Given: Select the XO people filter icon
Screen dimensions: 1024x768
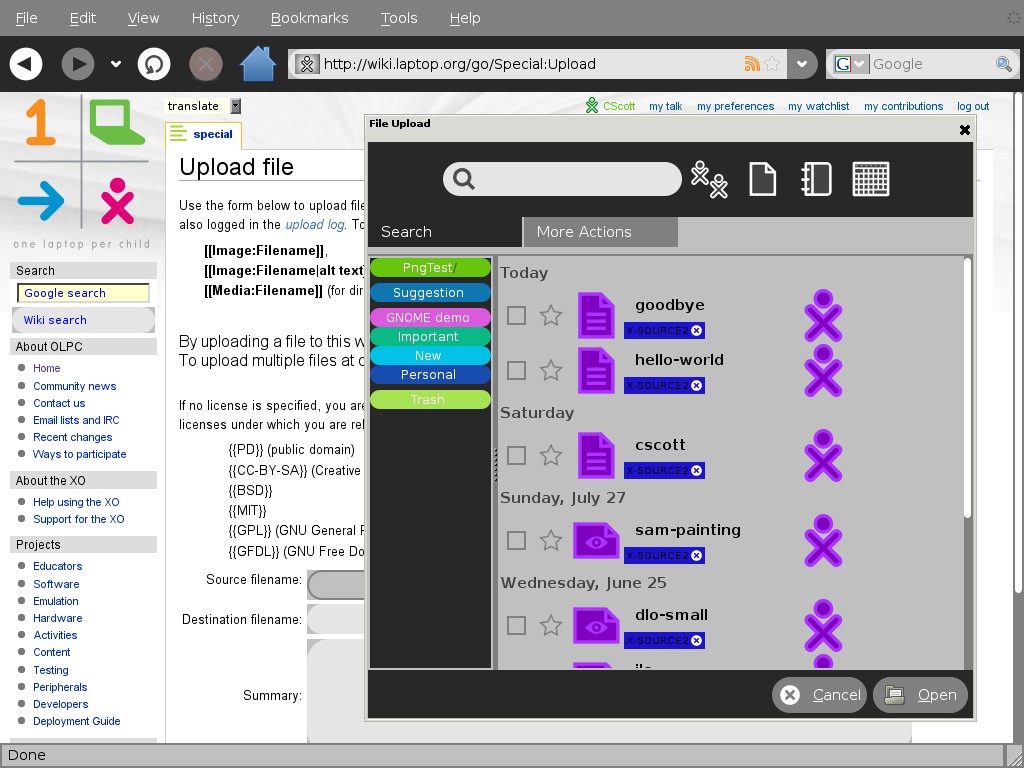Looking at the screenshot, I should [x=709, y=179].
